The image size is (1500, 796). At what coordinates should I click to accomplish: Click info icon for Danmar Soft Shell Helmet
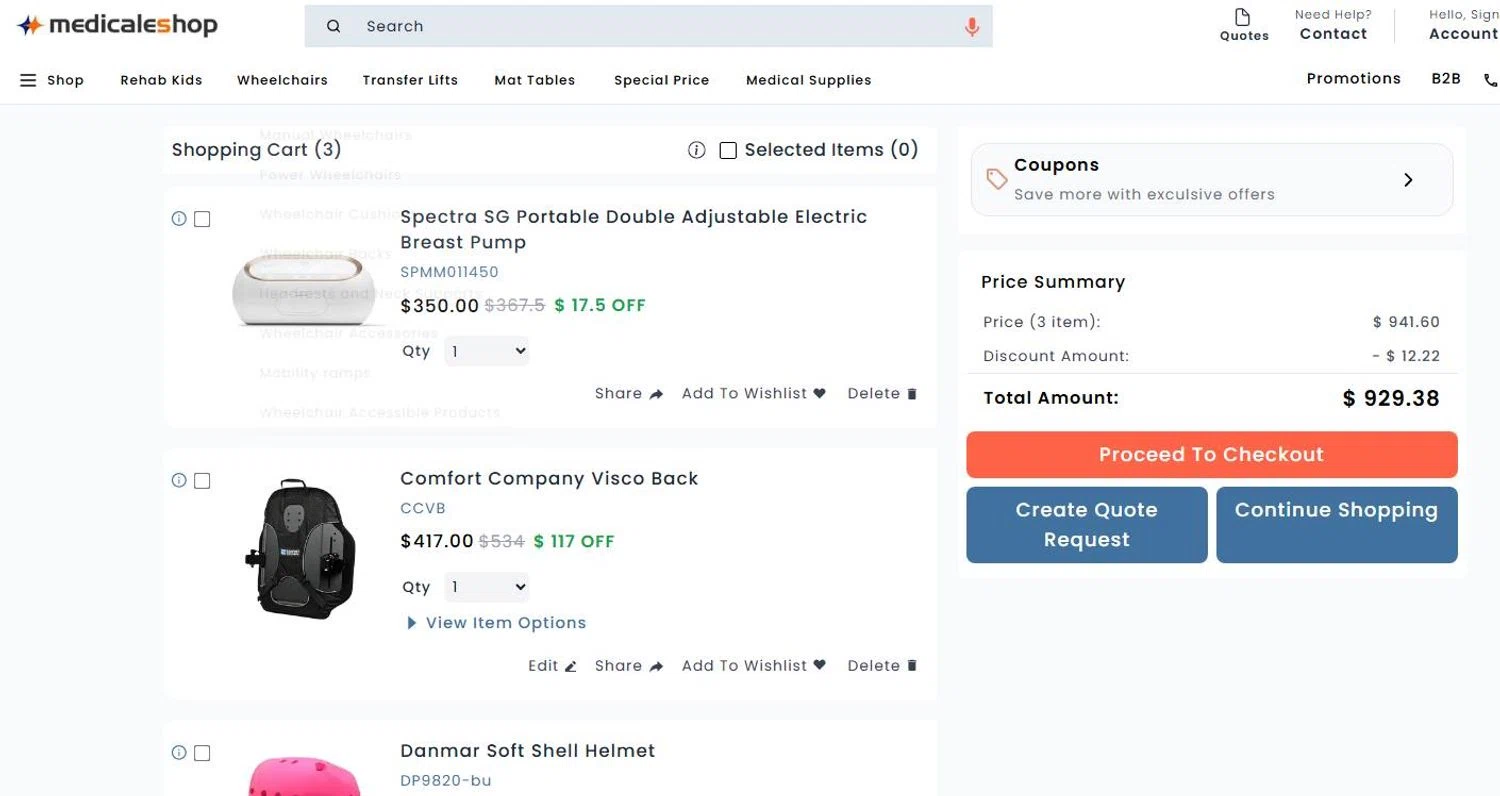(x=179, y=753)
